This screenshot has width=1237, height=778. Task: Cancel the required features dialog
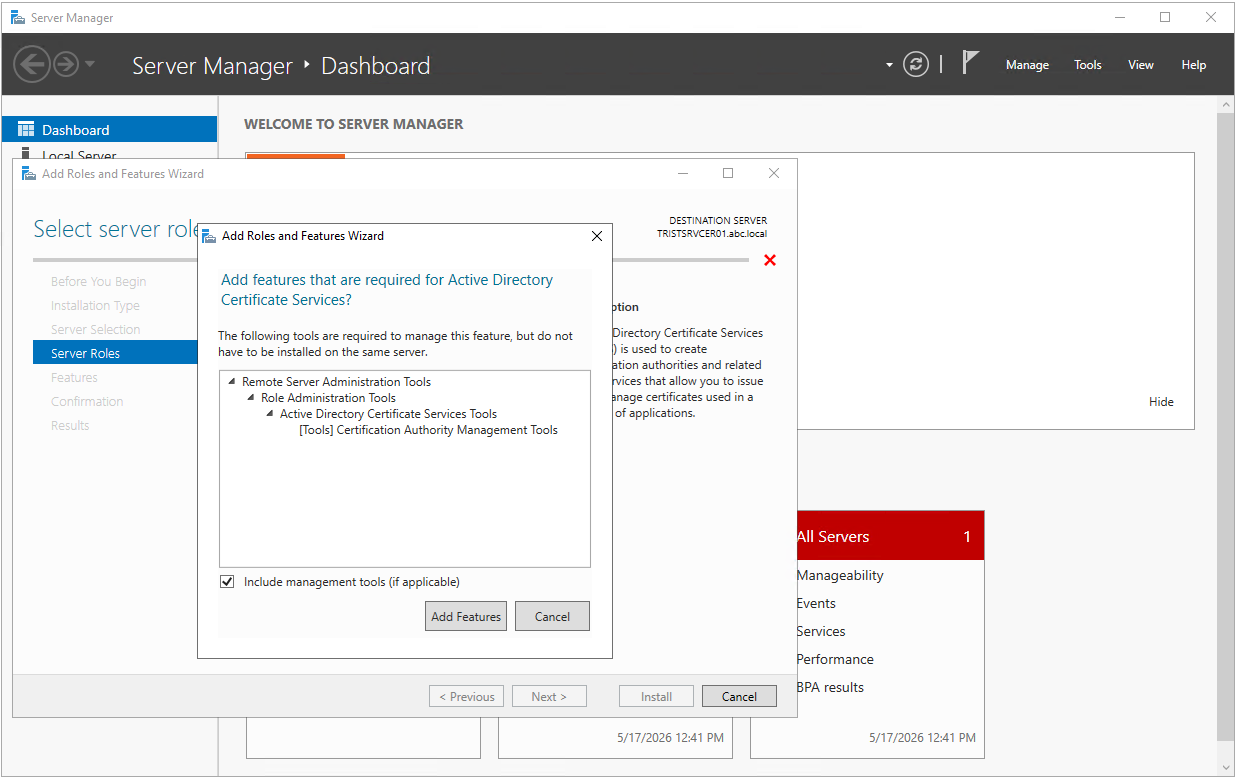click(552, 616)
